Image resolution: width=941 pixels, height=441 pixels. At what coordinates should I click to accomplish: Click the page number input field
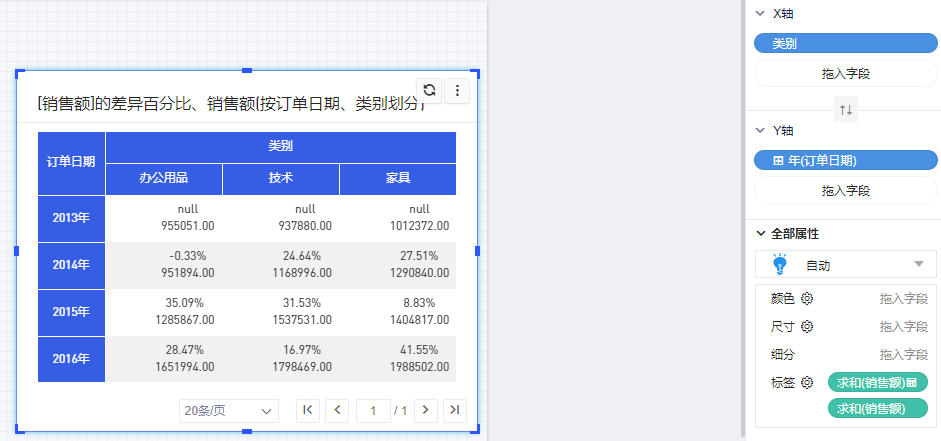click(x=373, y=410)
